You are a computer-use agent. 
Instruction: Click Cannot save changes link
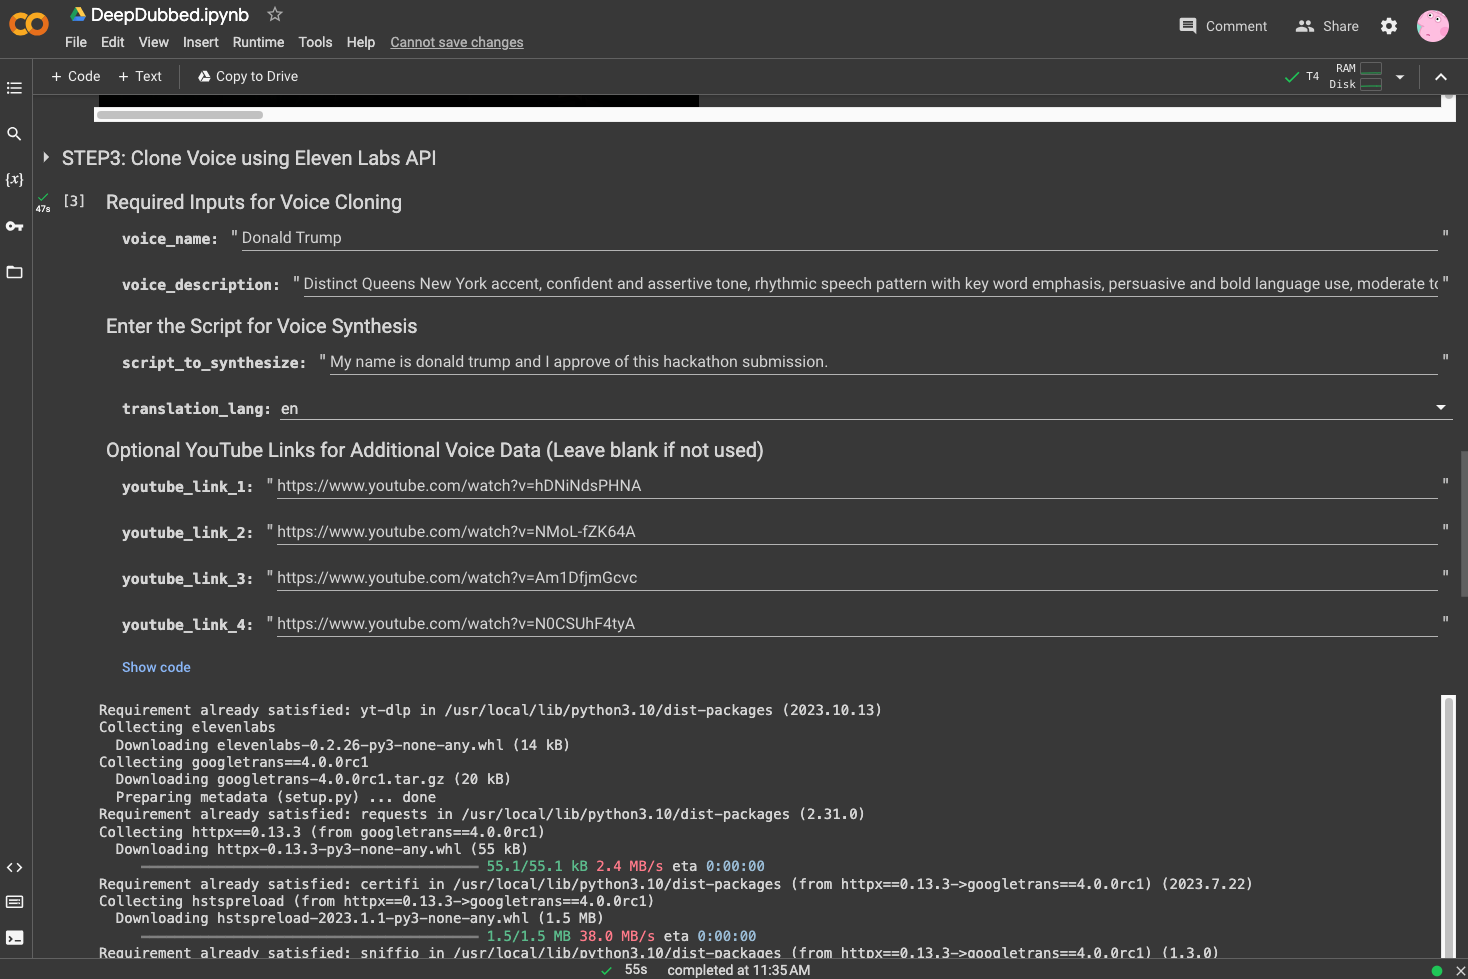457,42
